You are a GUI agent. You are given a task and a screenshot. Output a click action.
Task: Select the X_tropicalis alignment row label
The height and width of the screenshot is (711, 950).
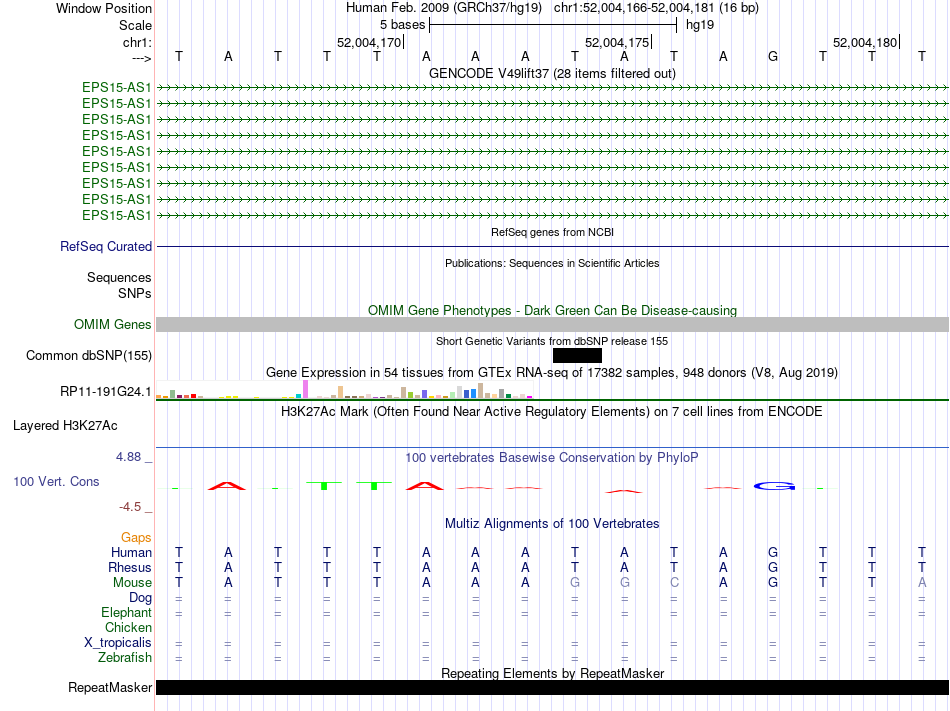click(x=118, y=643)
